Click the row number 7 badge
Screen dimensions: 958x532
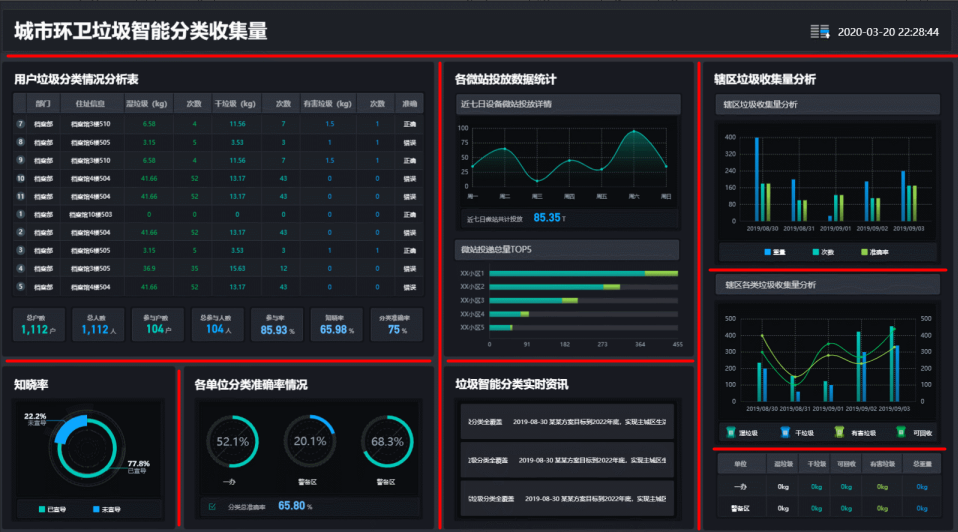(21, 124)
